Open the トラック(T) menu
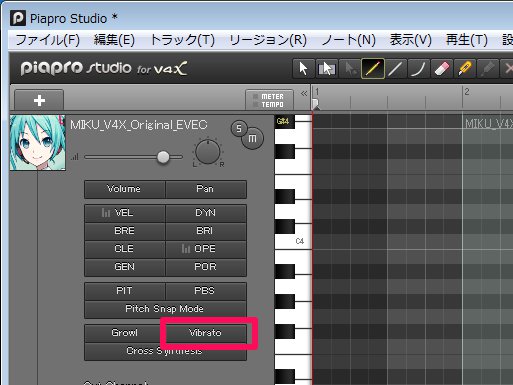Screen dimensions: 513x385 coord(182,40)
